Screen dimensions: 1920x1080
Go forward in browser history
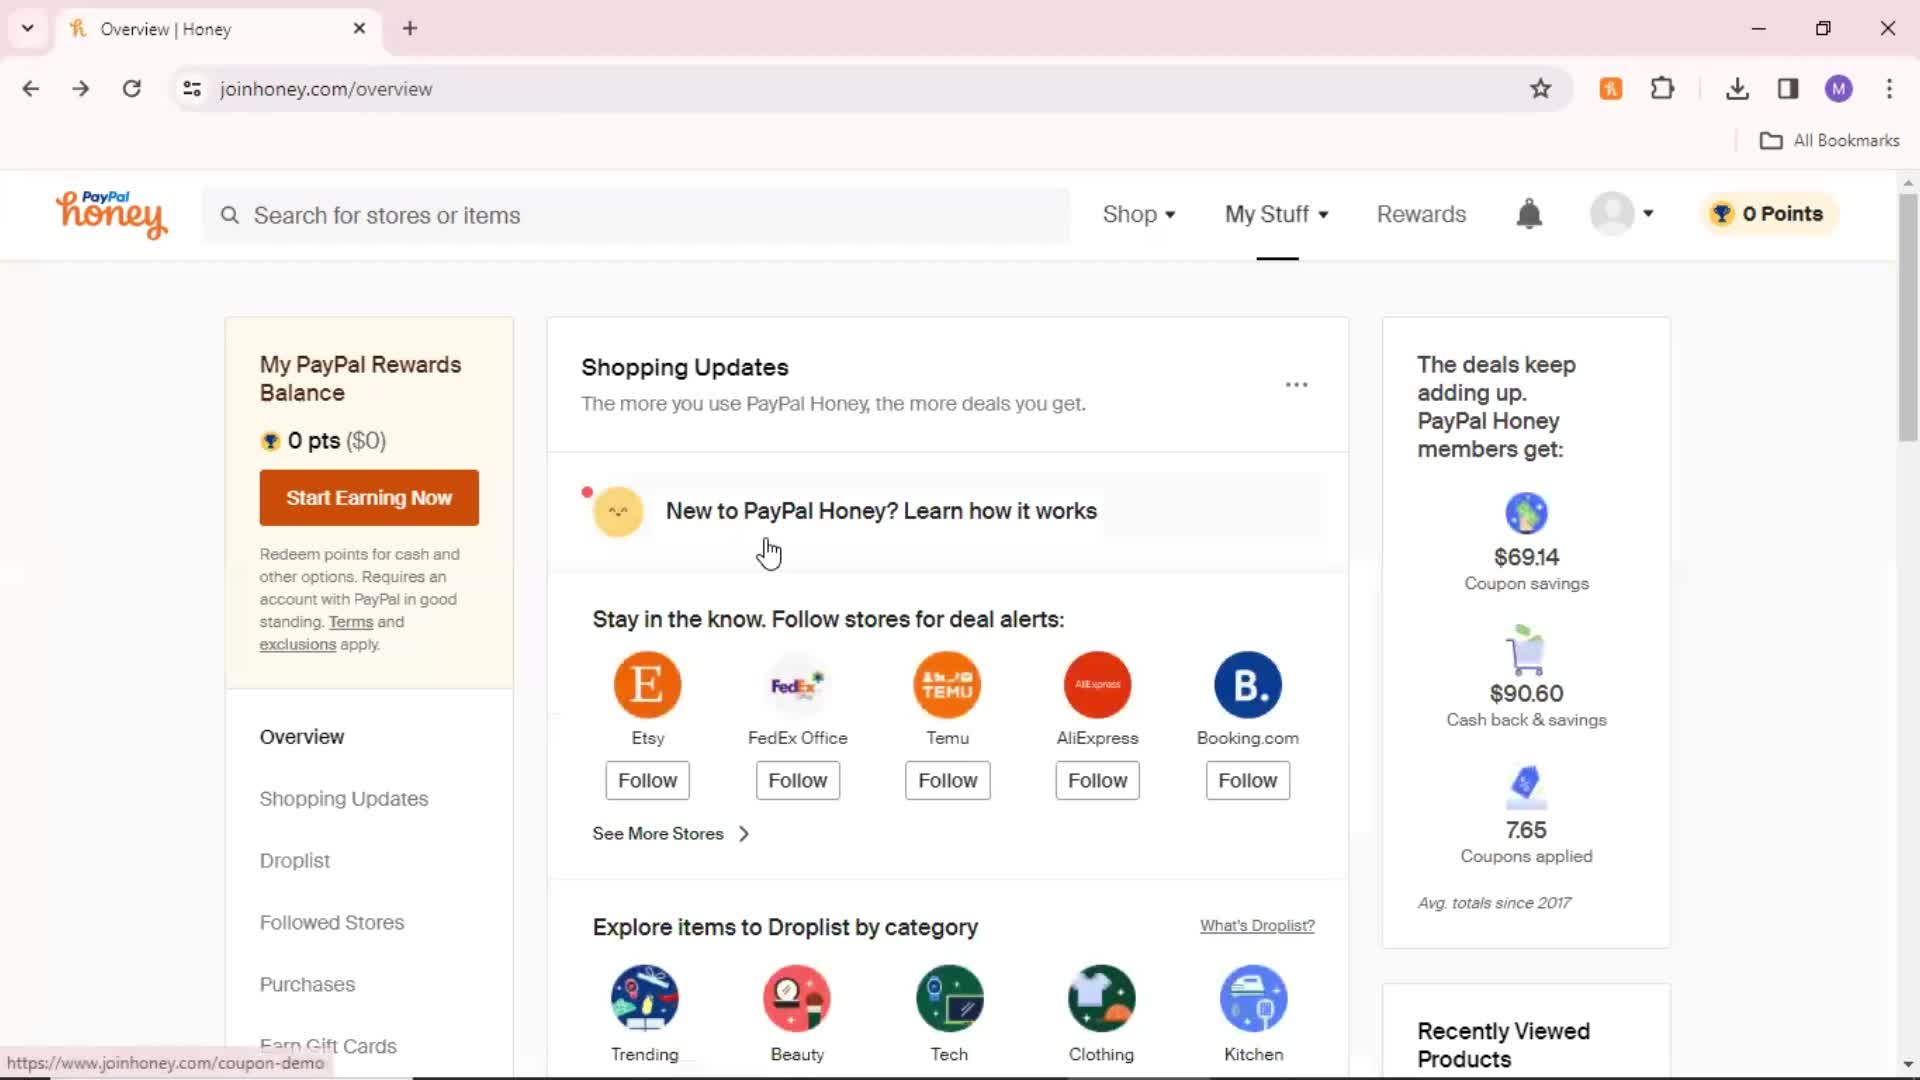[81, 89]
